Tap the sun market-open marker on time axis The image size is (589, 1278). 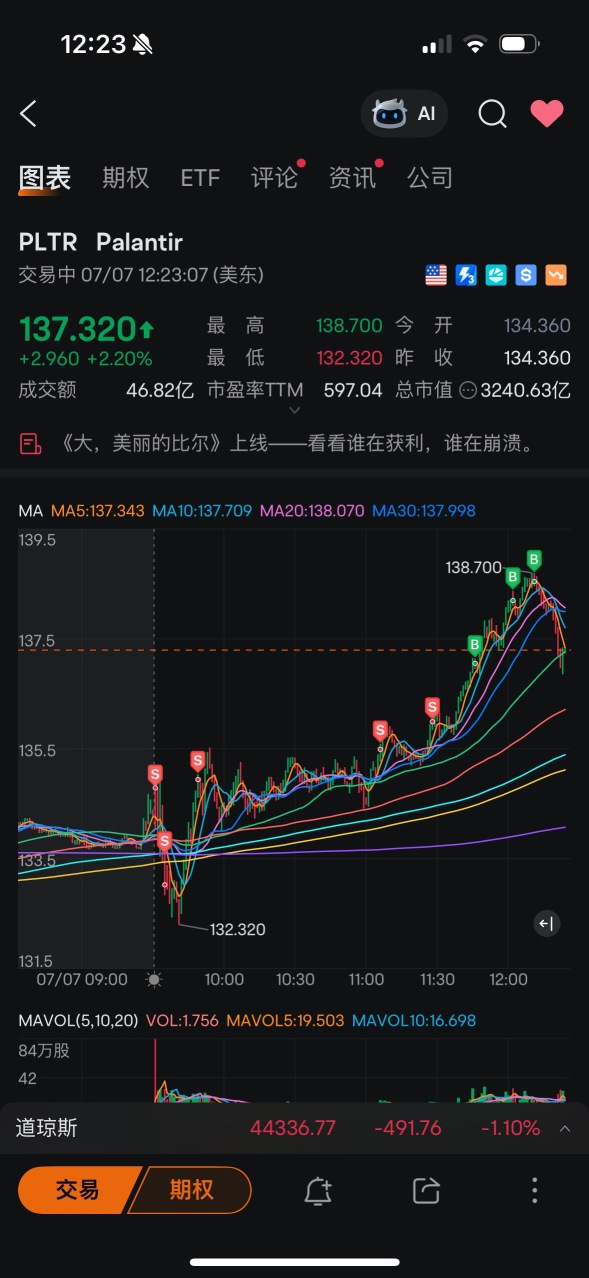pyautogui.click(x=154, y=979)
